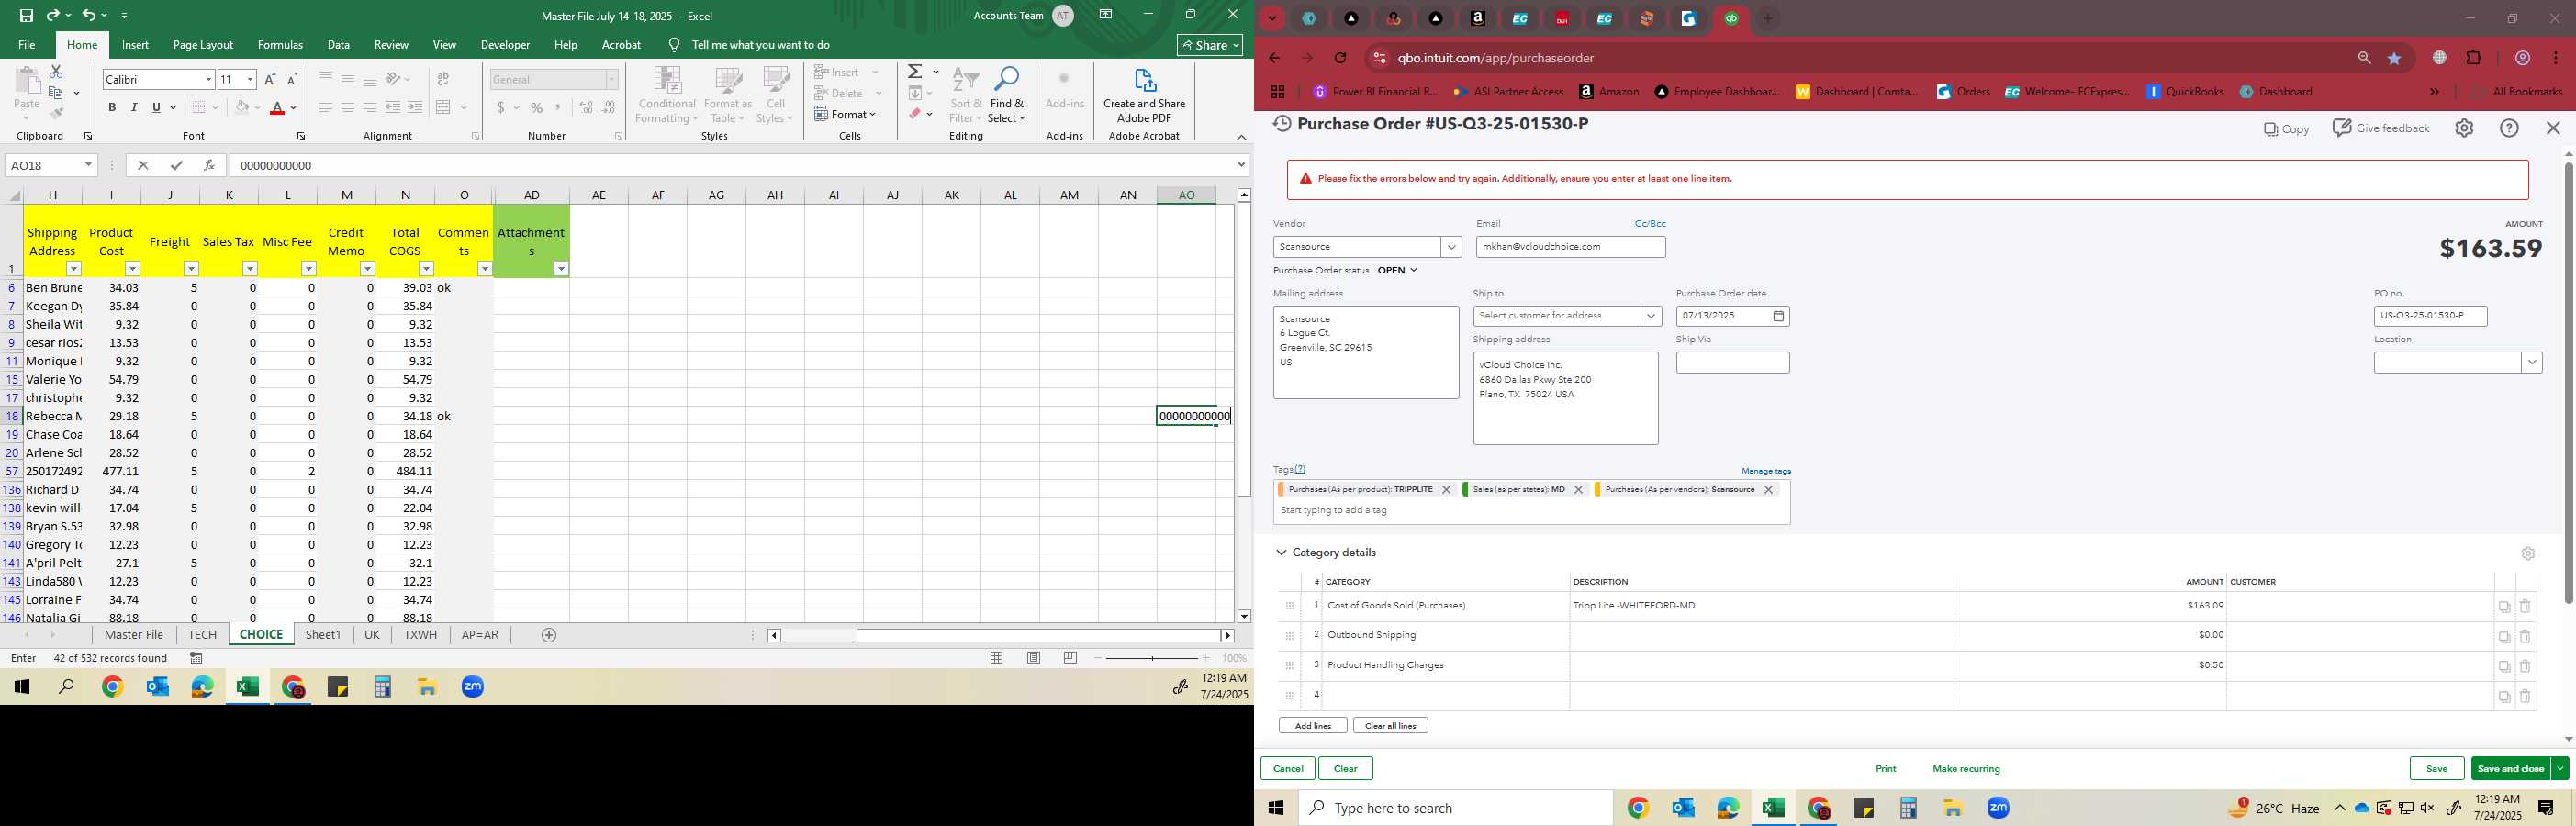Open the Vendor Scansource dropdown
2576x826 pixels.
[1451, 247]
